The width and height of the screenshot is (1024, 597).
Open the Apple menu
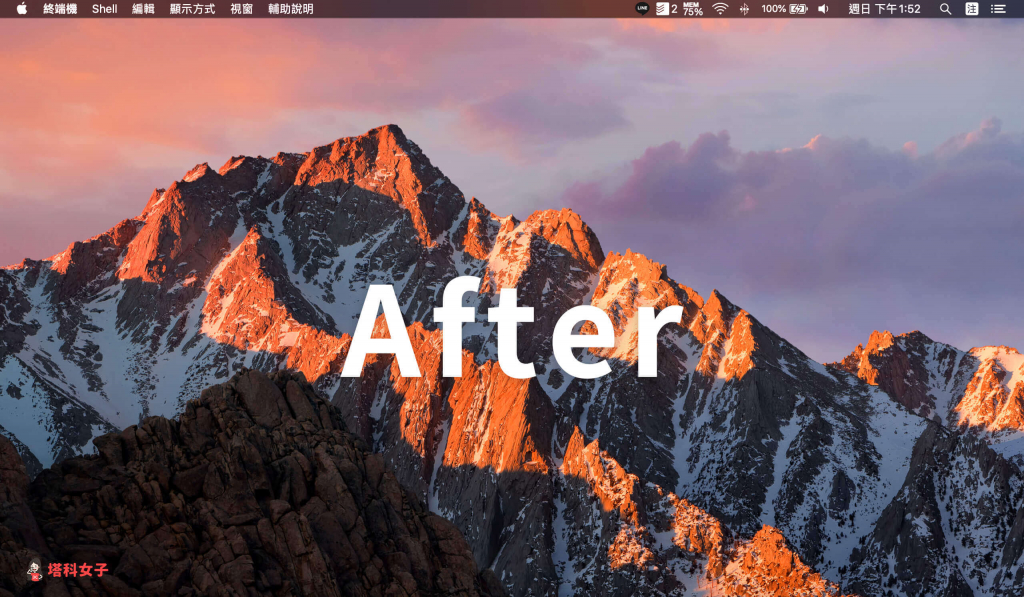pos(22,8)
